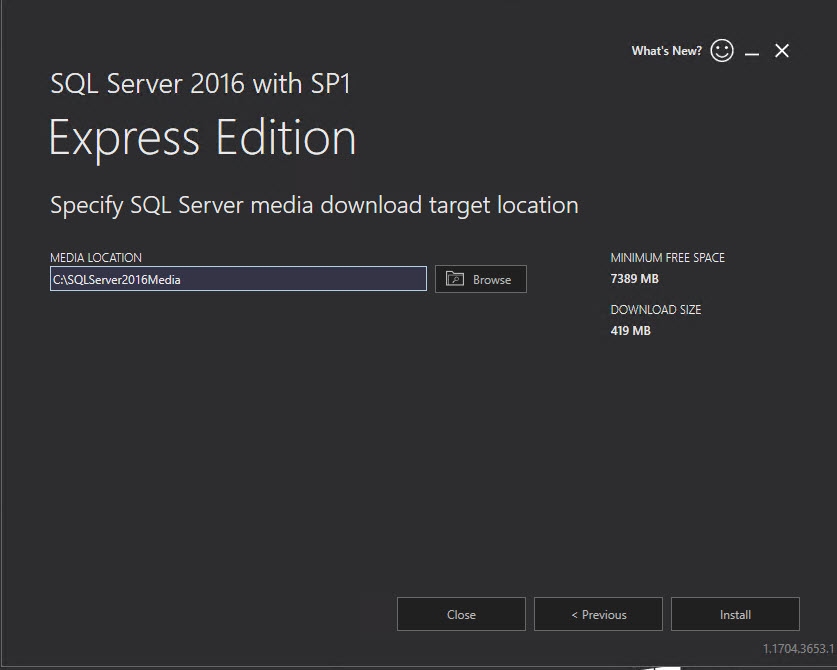The image size is (837, 670).
Task: Start installation with the Install button
Action: pos(735,614)
